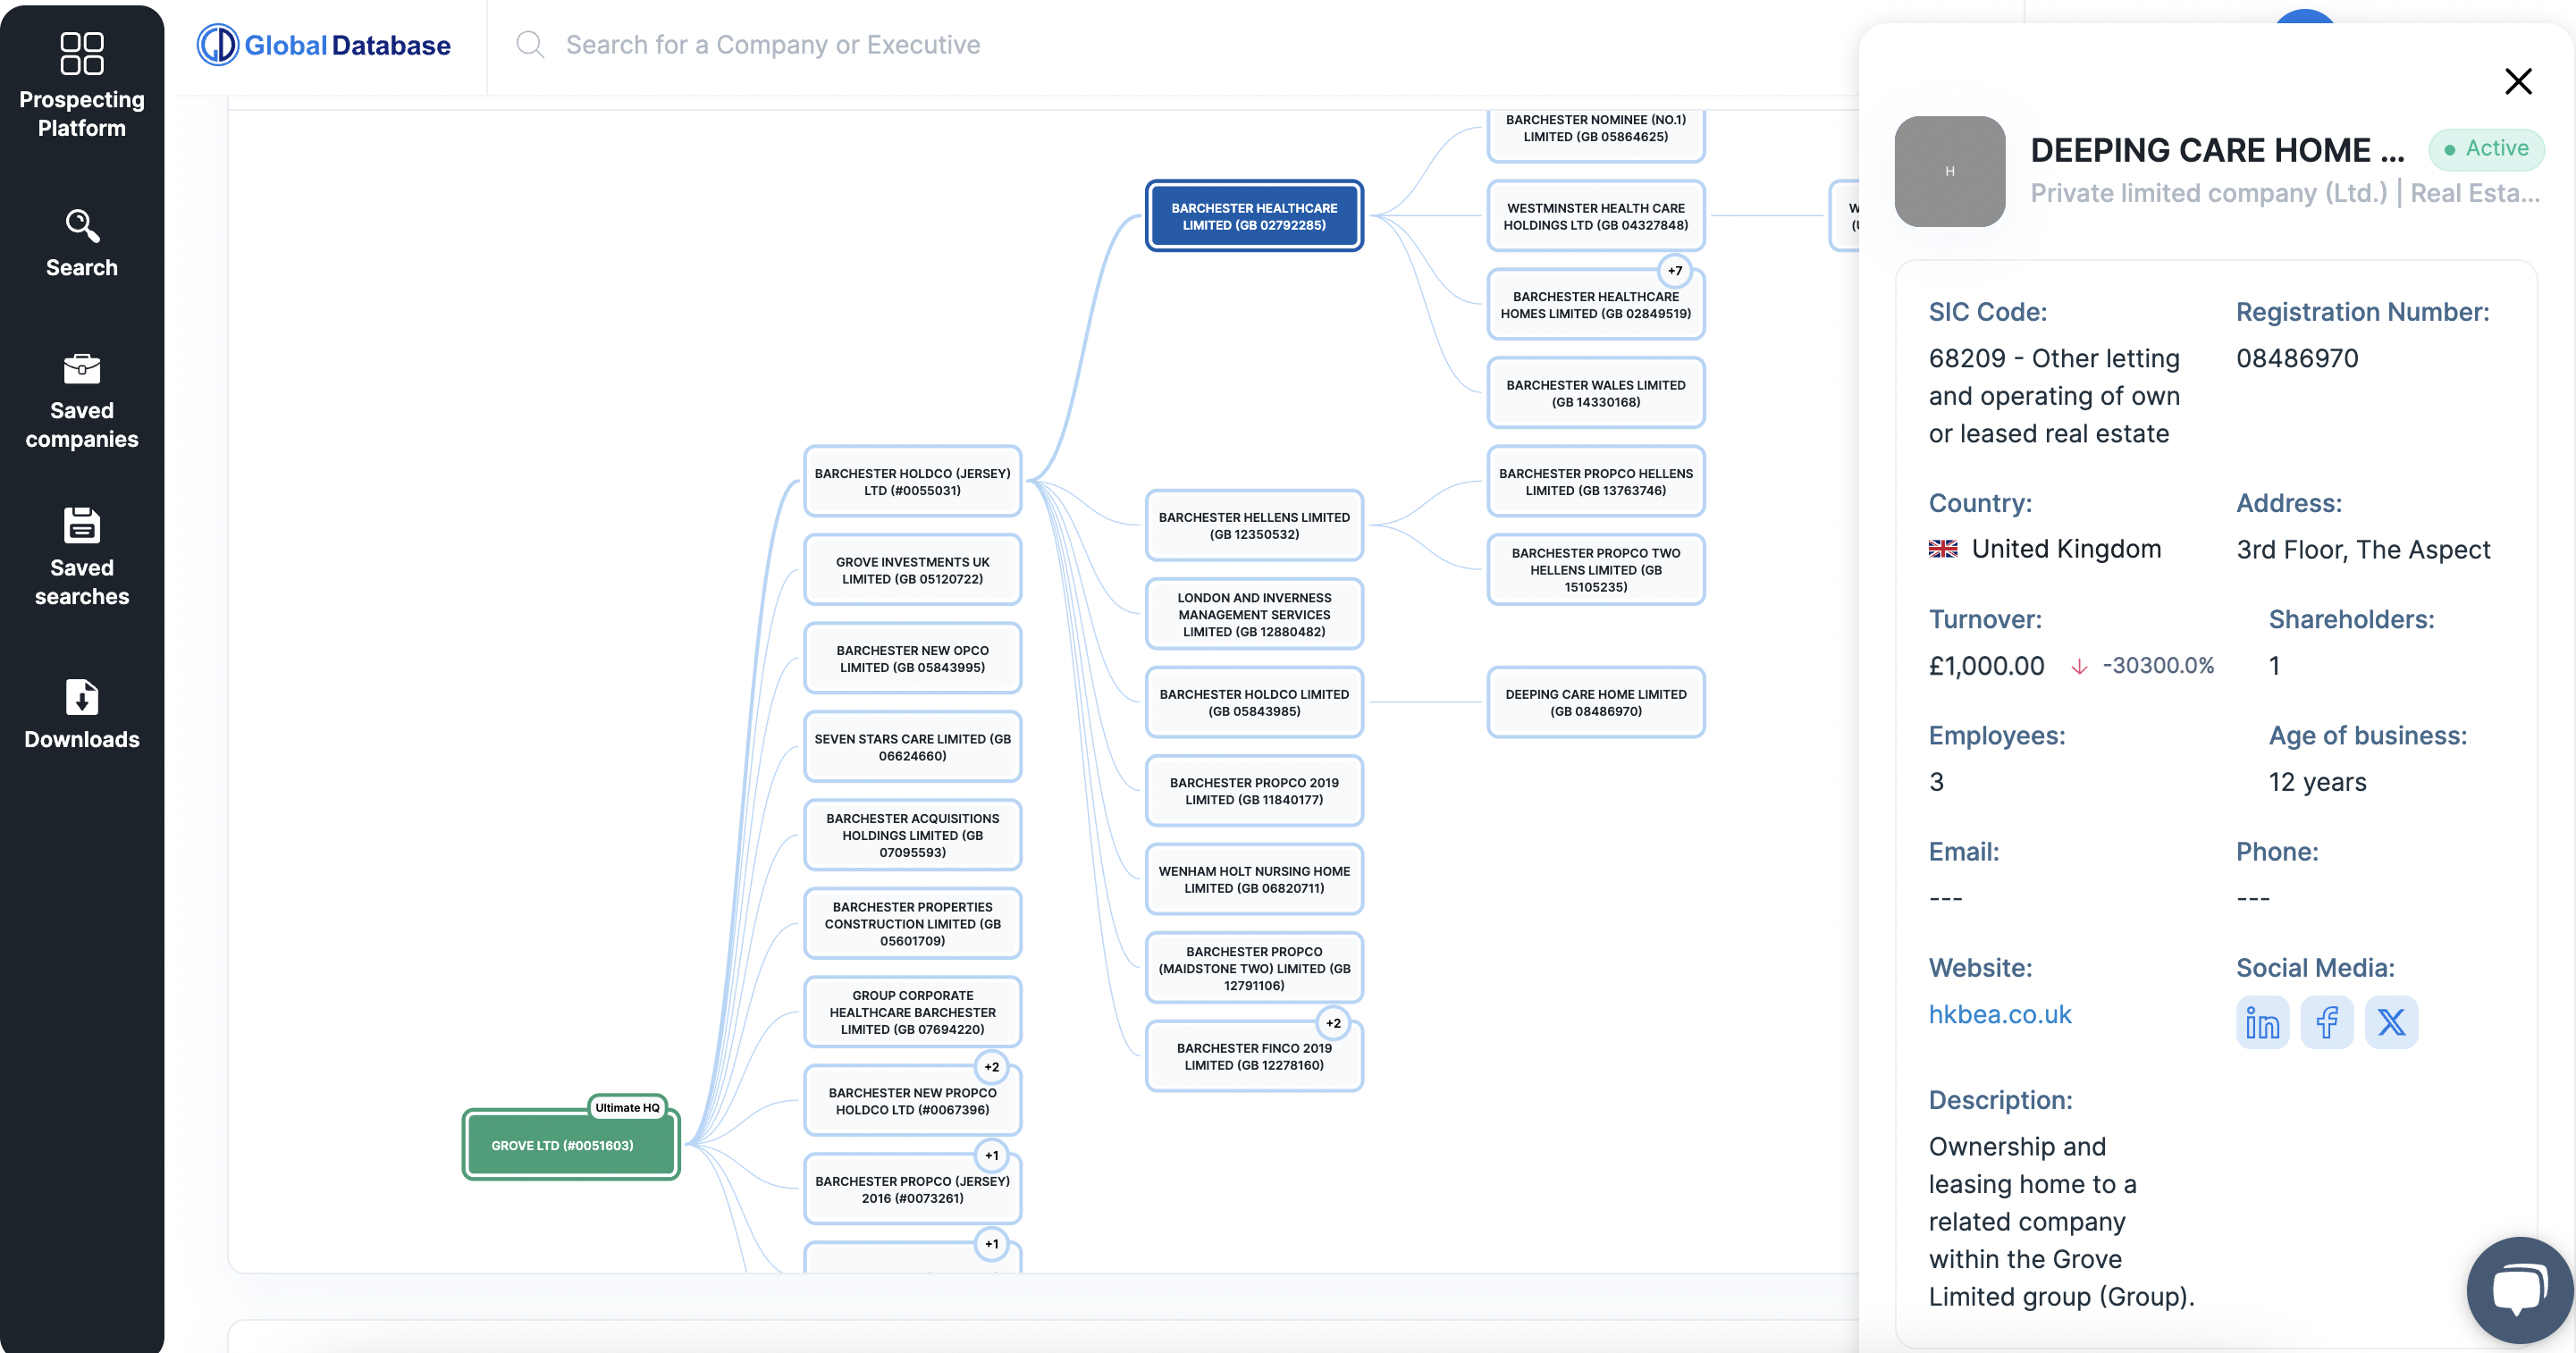
Task: Select Barchester Propco (Maidstone Two) node
Action: tap(1254, 968)
